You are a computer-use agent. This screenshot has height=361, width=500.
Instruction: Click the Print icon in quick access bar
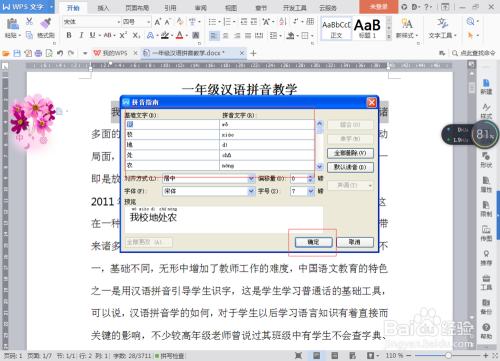tap(38, 53)
